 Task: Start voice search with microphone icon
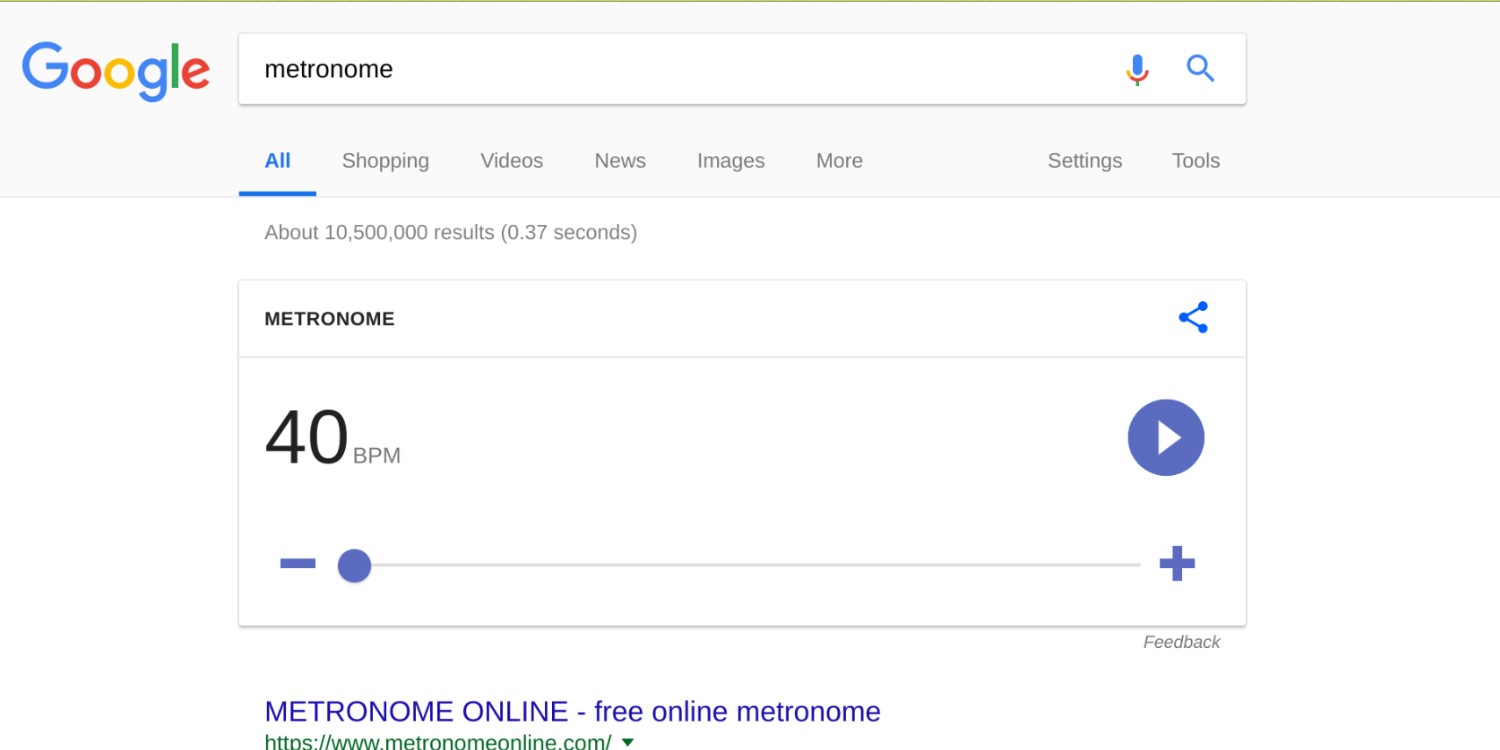point(1137,69)
